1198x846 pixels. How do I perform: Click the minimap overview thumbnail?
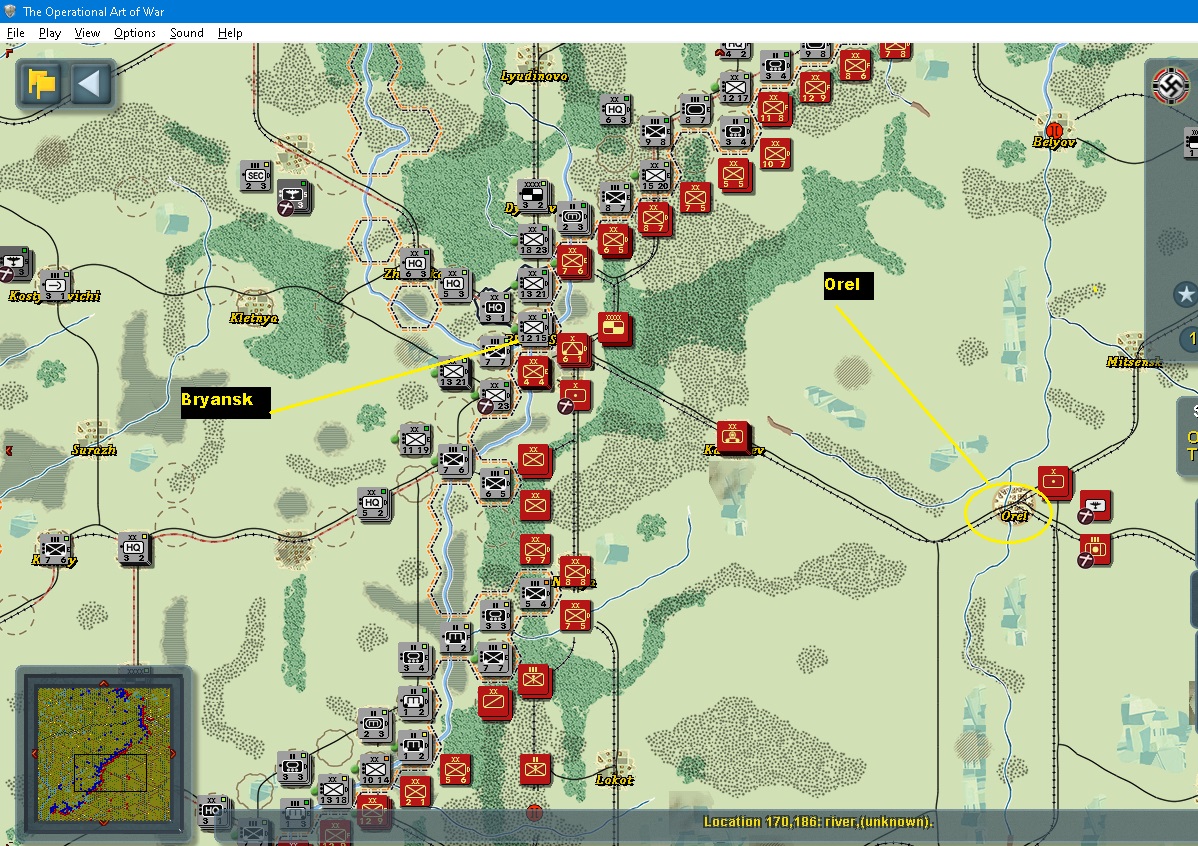coord(103,754)
